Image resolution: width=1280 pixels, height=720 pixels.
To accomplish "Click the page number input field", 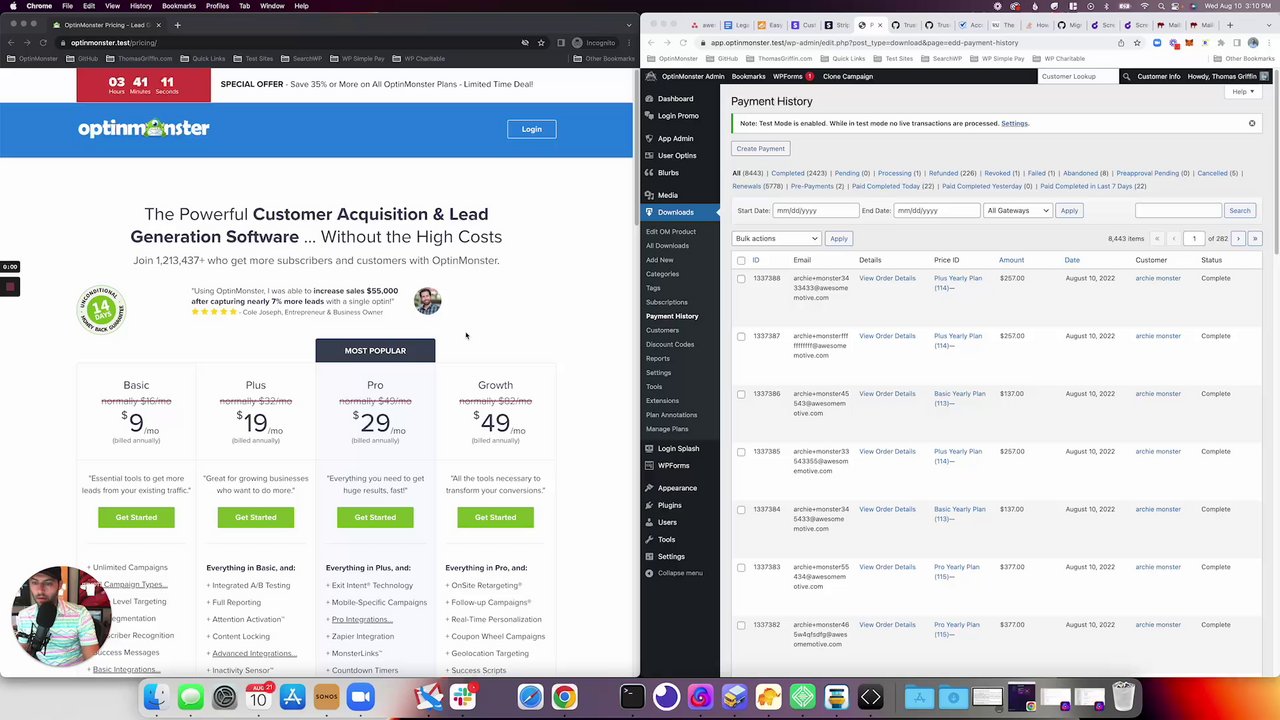I will (1193, 238).
